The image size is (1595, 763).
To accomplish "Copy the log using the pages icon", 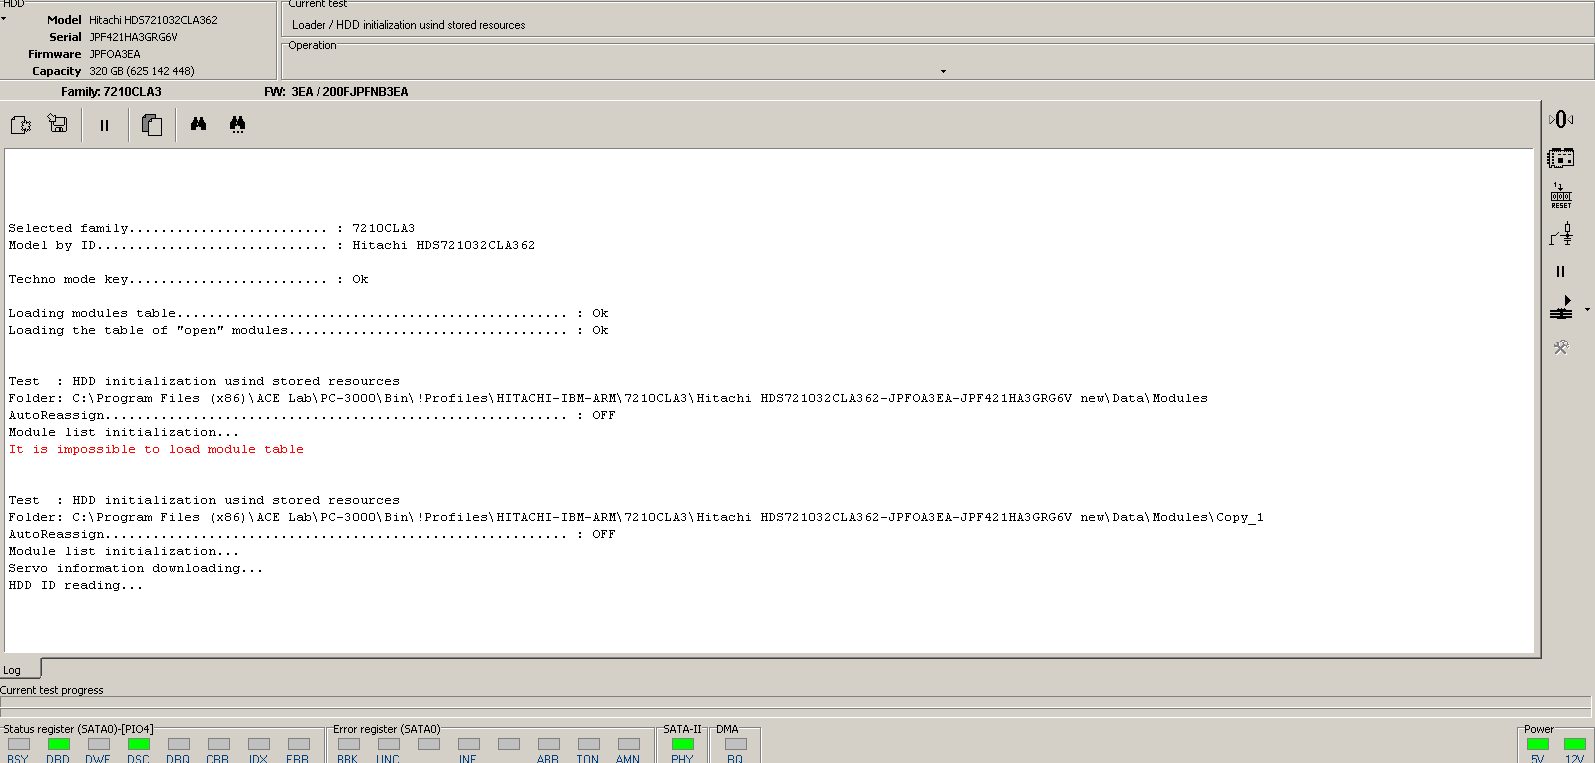I will click(x=152, y=125).
